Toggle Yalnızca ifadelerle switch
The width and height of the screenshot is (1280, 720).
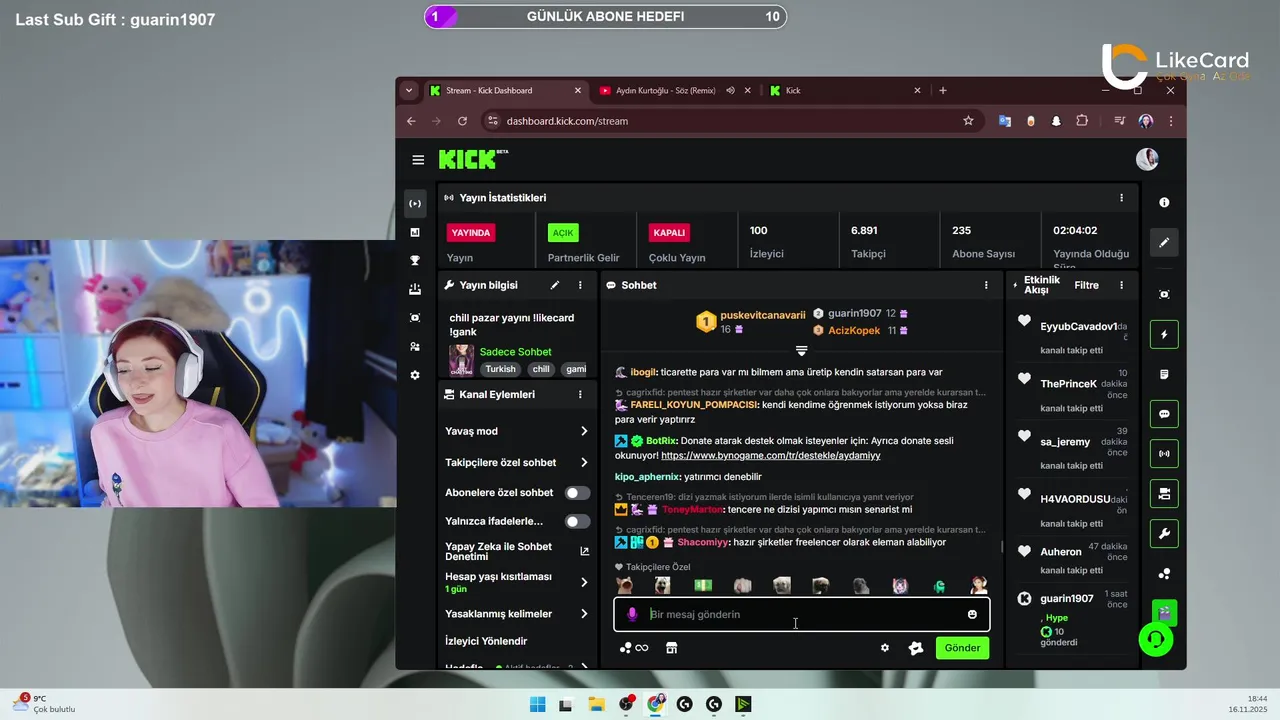tap(577, 521)
